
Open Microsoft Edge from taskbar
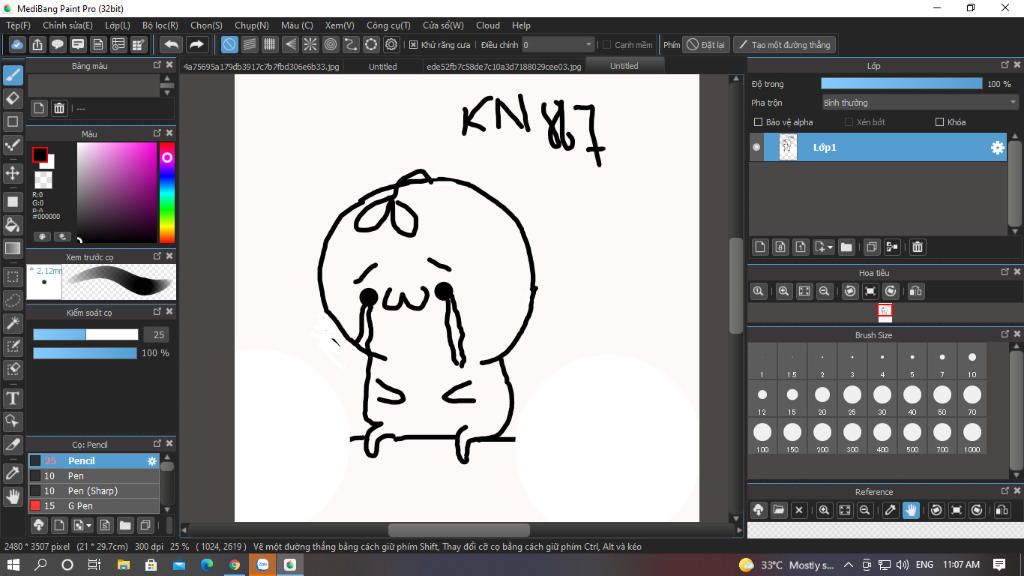pyautogui.click(x=207, y=565)
